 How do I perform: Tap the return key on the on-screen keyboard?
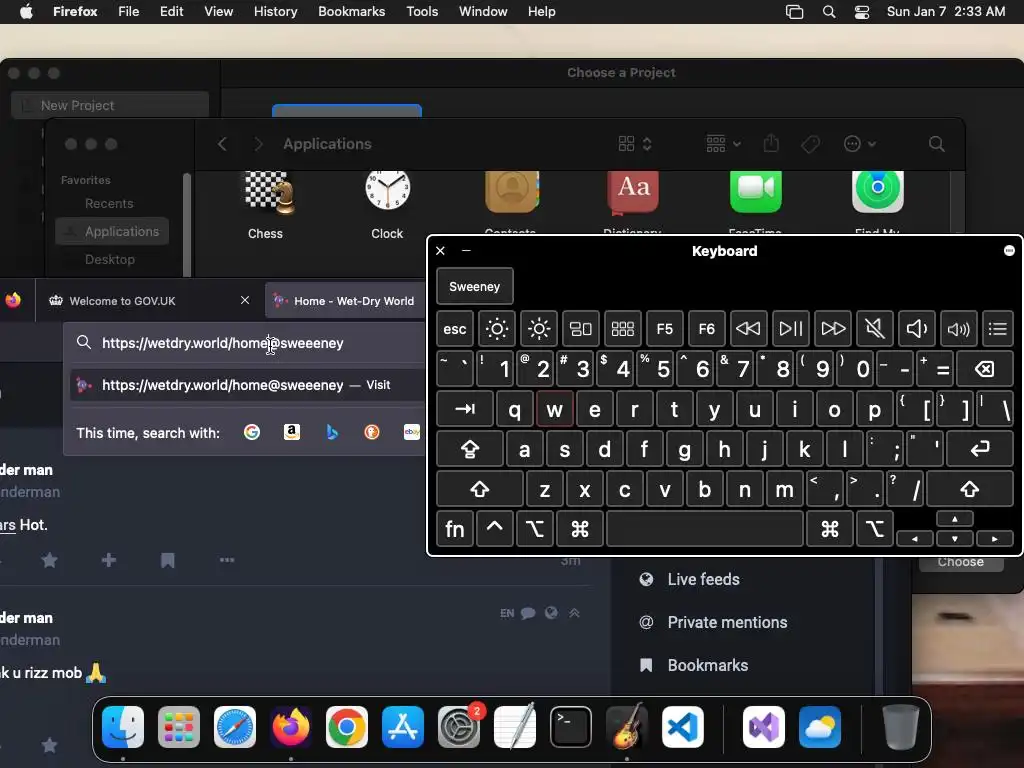[980, 449]
